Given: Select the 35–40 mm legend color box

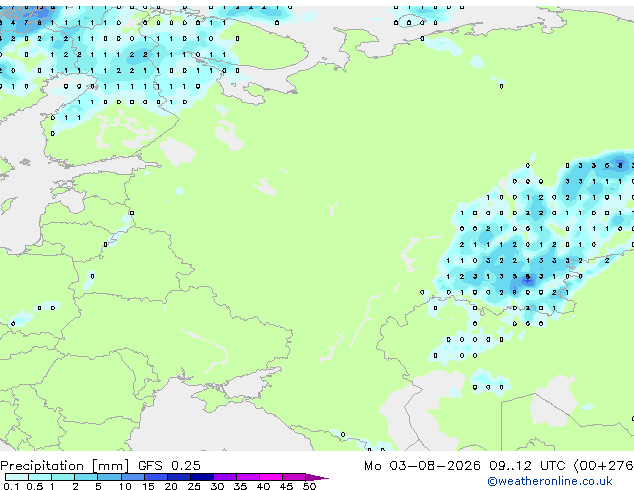Looking at the screenshot, I should (x=248, y=477).
